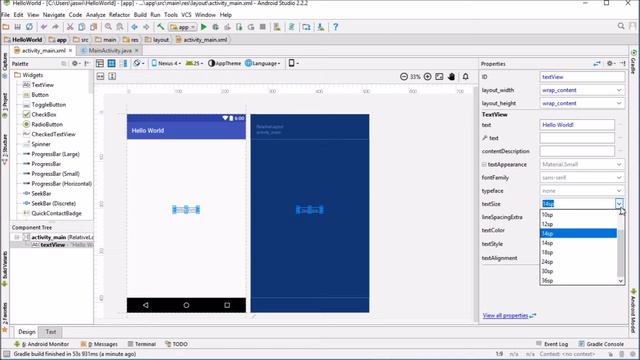This screenshot has width=640, height=360.
Task: Open the Refactor menu
Action: tap(119, 15)
